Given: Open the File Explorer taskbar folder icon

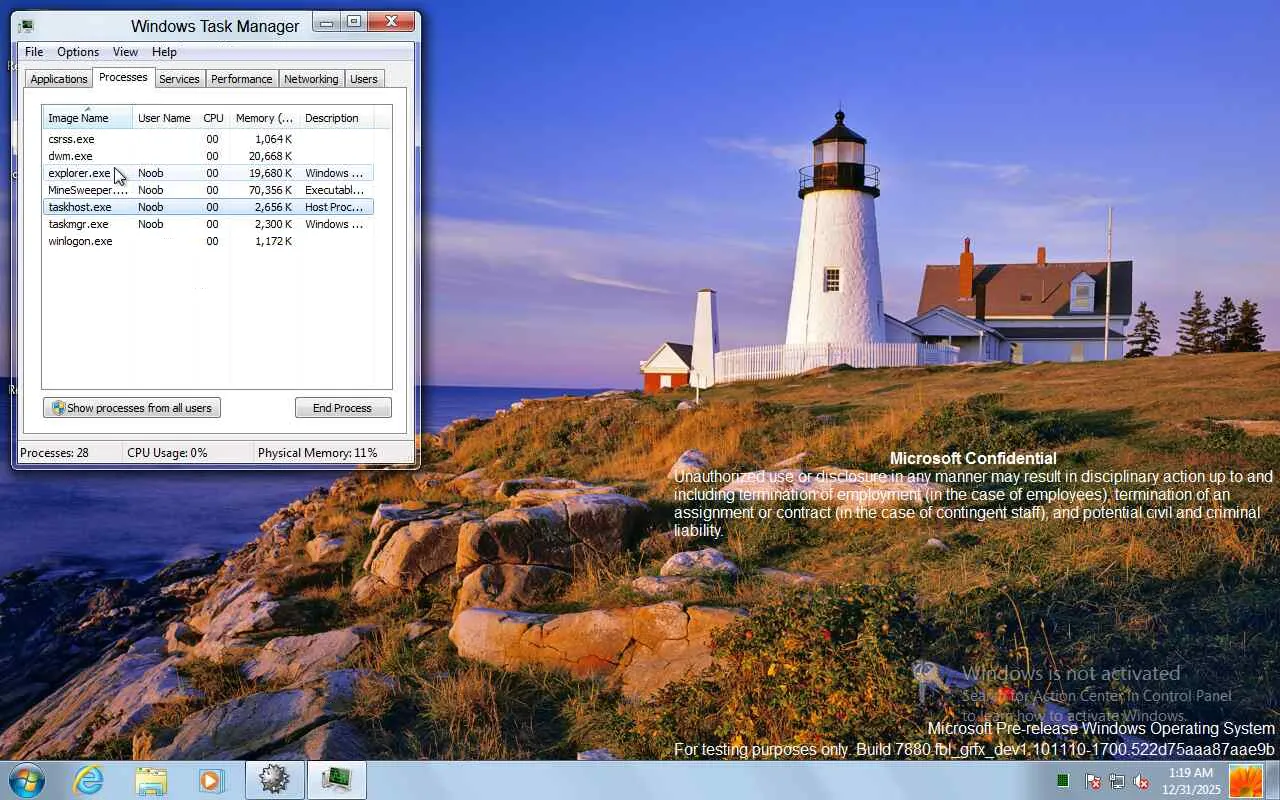Looking at the screenshot, I should pyautogui.click(x=151, y=780).
